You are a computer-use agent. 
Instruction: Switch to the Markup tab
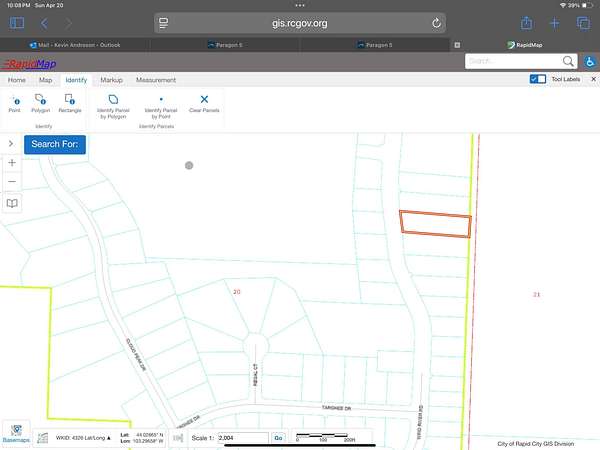111,79
